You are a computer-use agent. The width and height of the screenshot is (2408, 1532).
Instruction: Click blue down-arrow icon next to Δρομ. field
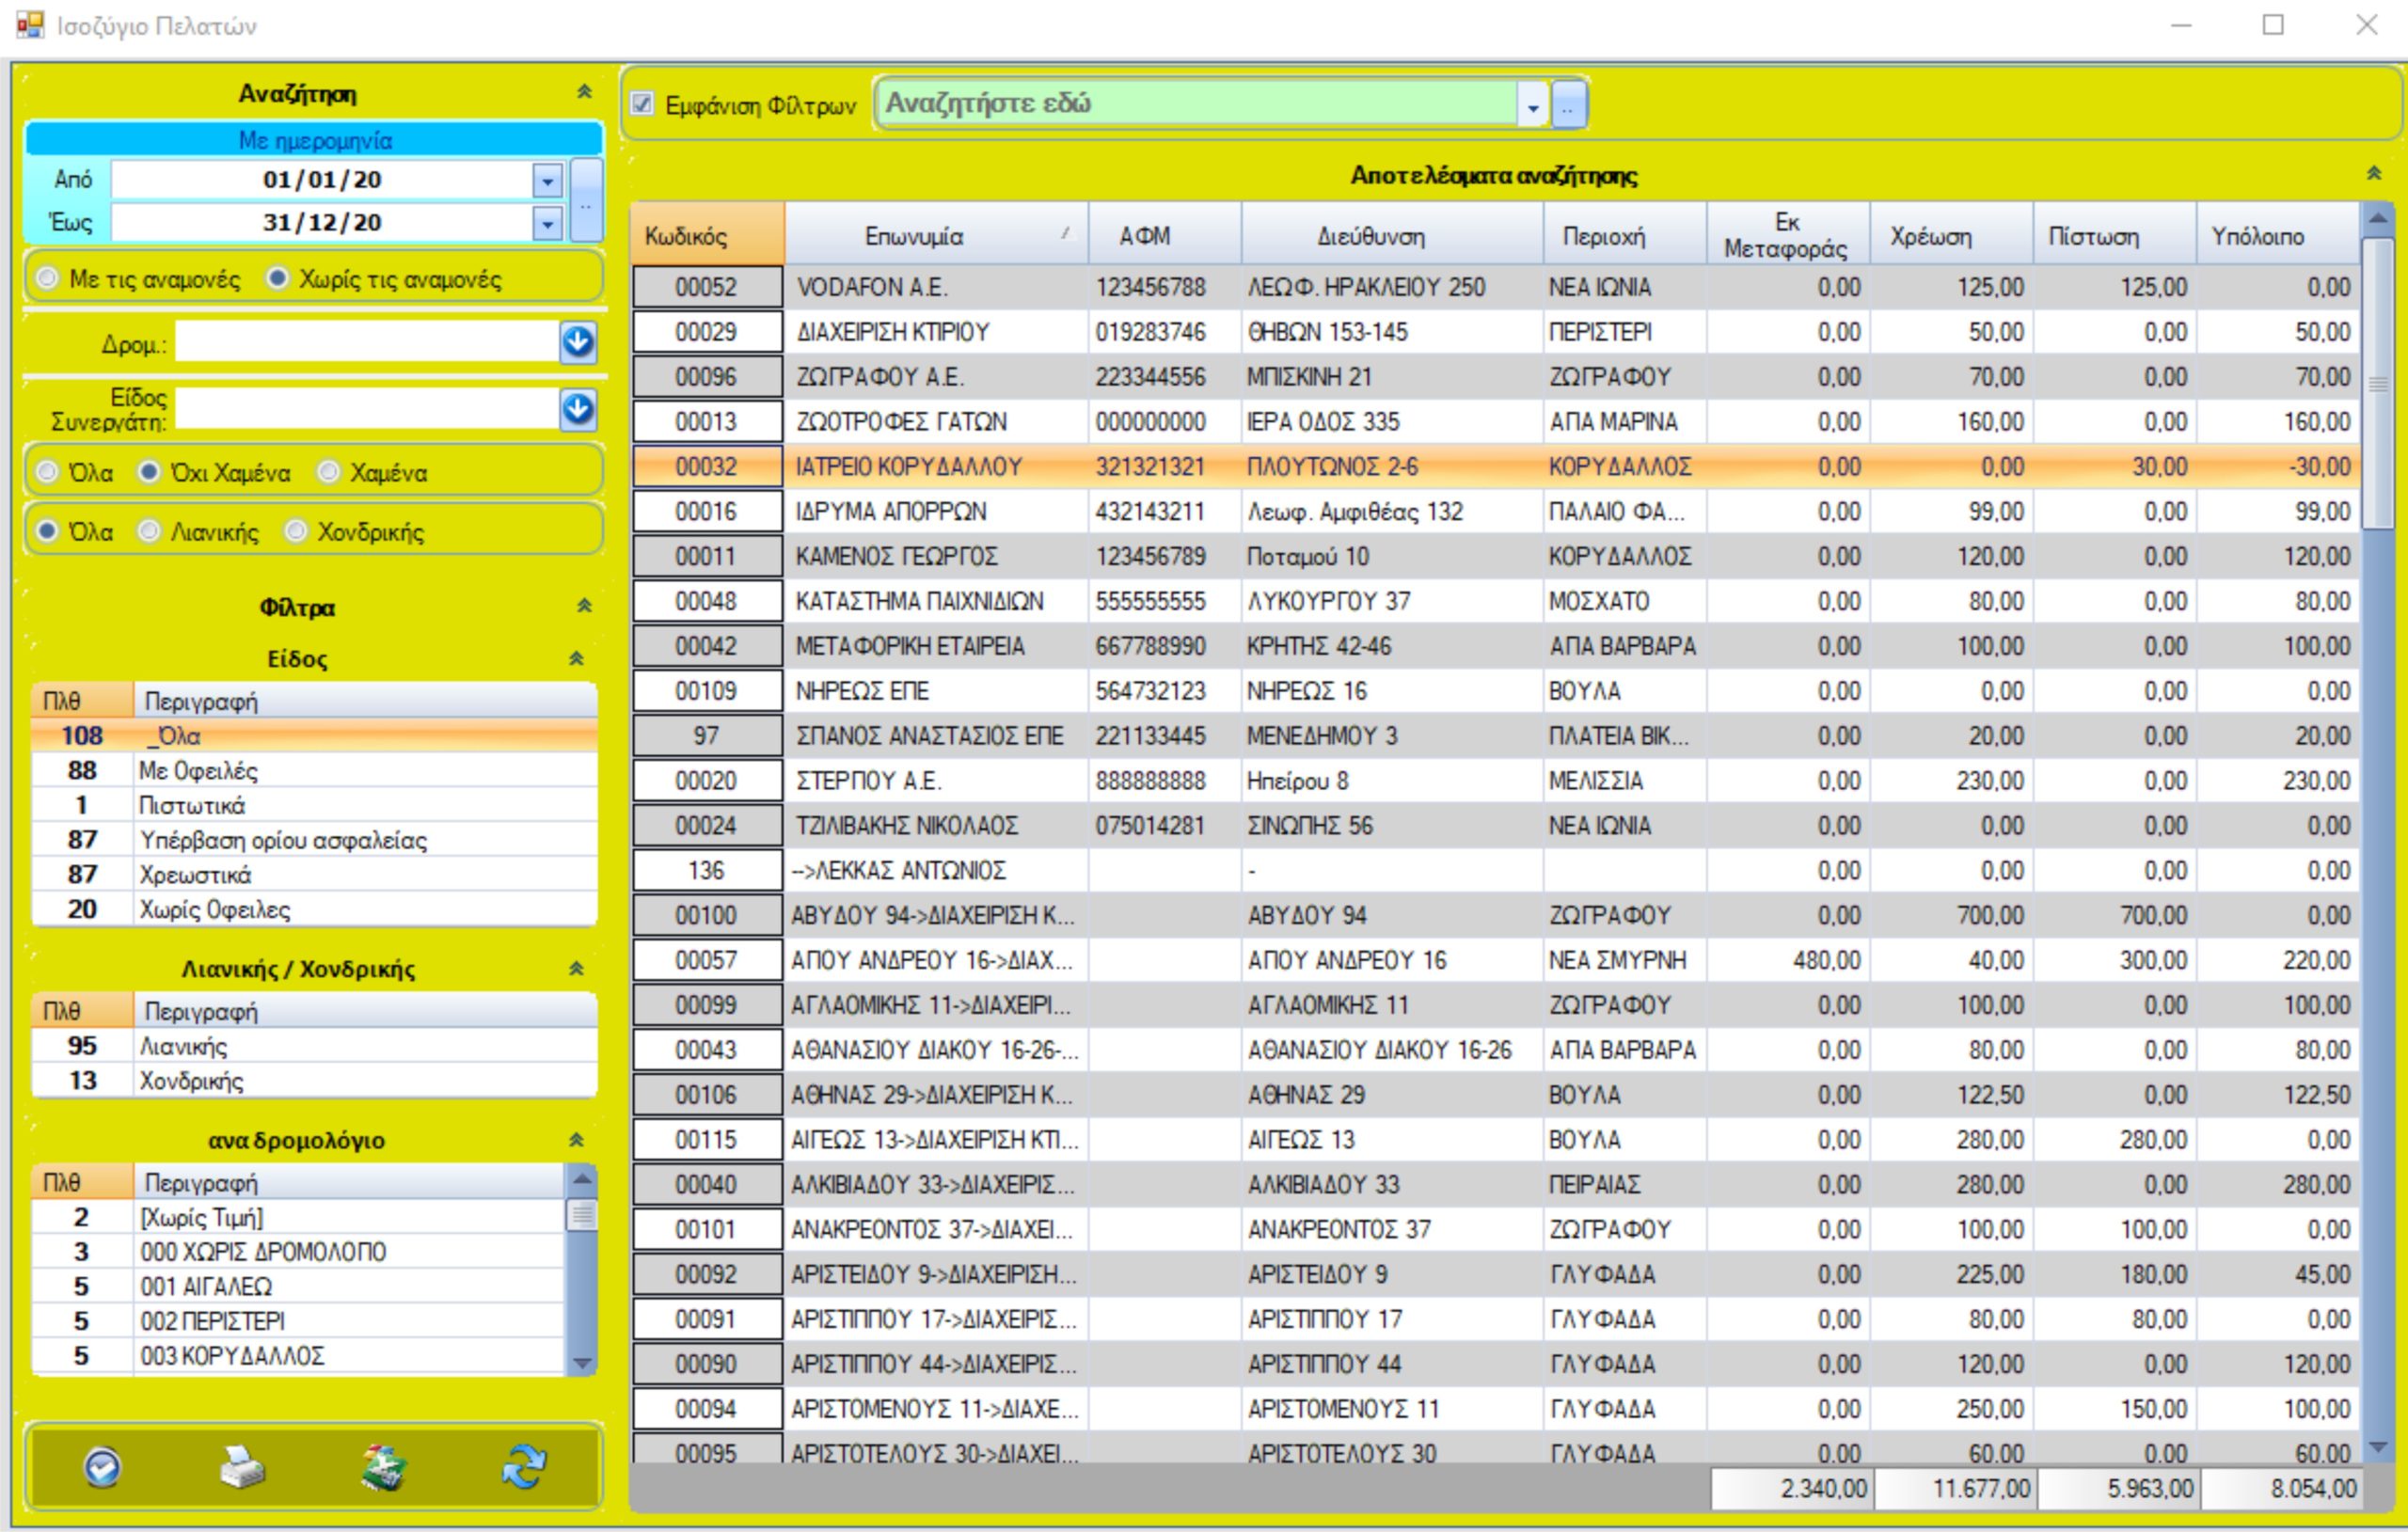click(578, 343)
